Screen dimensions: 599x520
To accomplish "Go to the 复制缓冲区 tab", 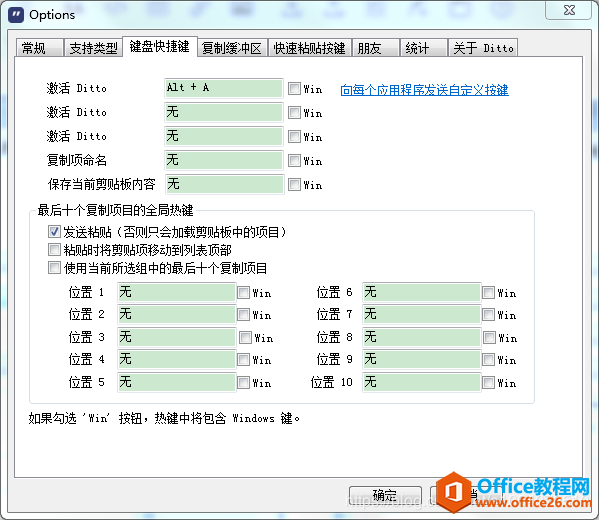I will [x=232, y=48].
